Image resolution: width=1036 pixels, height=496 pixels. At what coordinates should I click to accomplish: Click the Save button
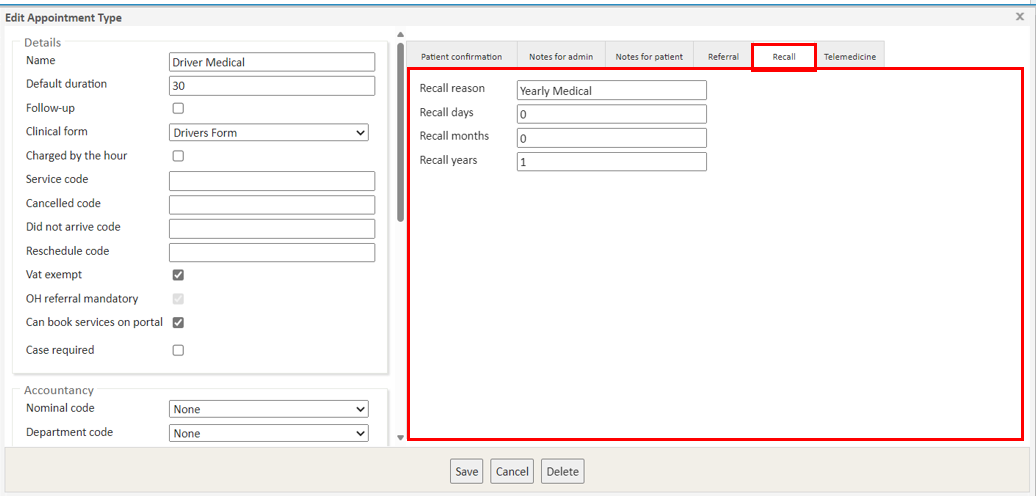pos(466,472)
